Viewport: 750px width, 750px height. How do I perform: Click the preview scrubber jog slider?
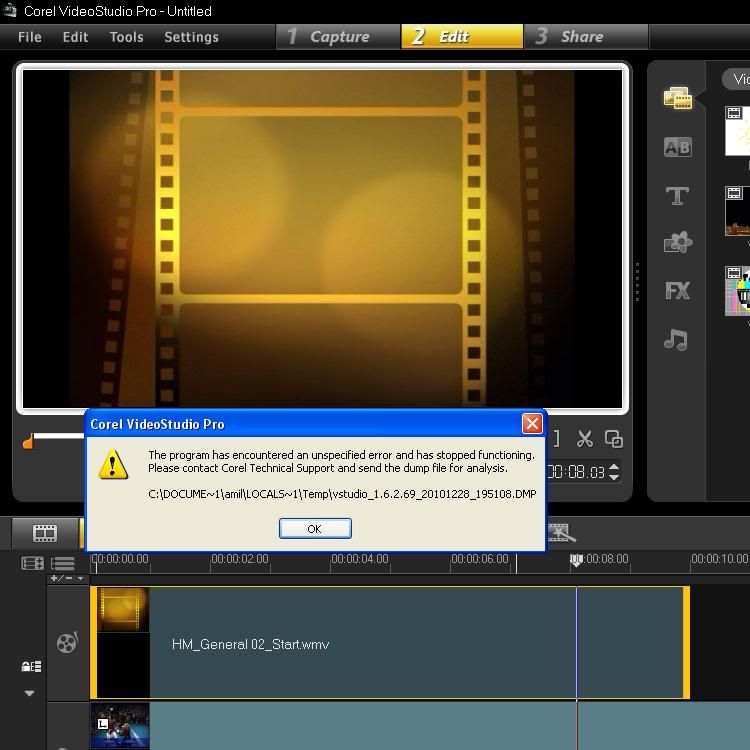tap(29, 441)
